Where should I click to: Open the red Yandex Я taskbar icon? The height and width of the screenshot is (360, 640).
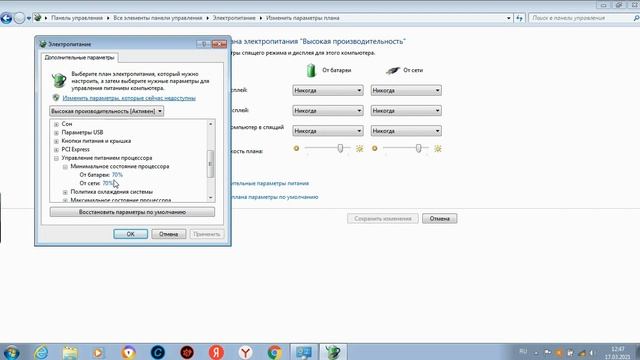(x=216, y=352)
